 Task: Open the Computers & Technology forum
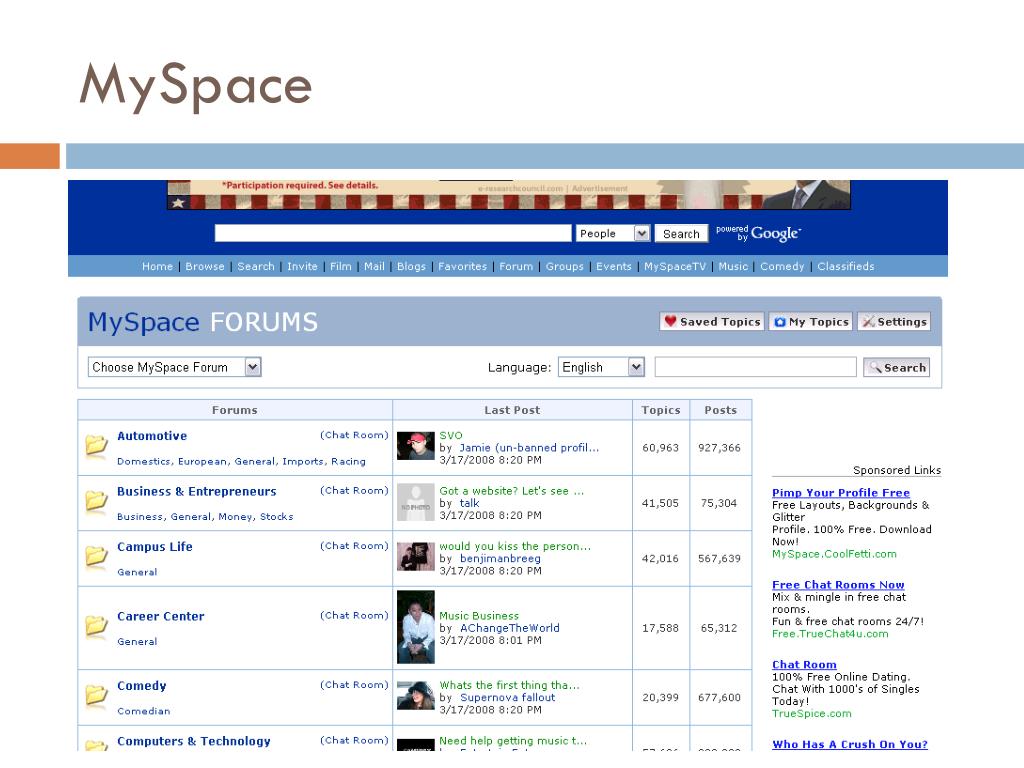(194, 741)
